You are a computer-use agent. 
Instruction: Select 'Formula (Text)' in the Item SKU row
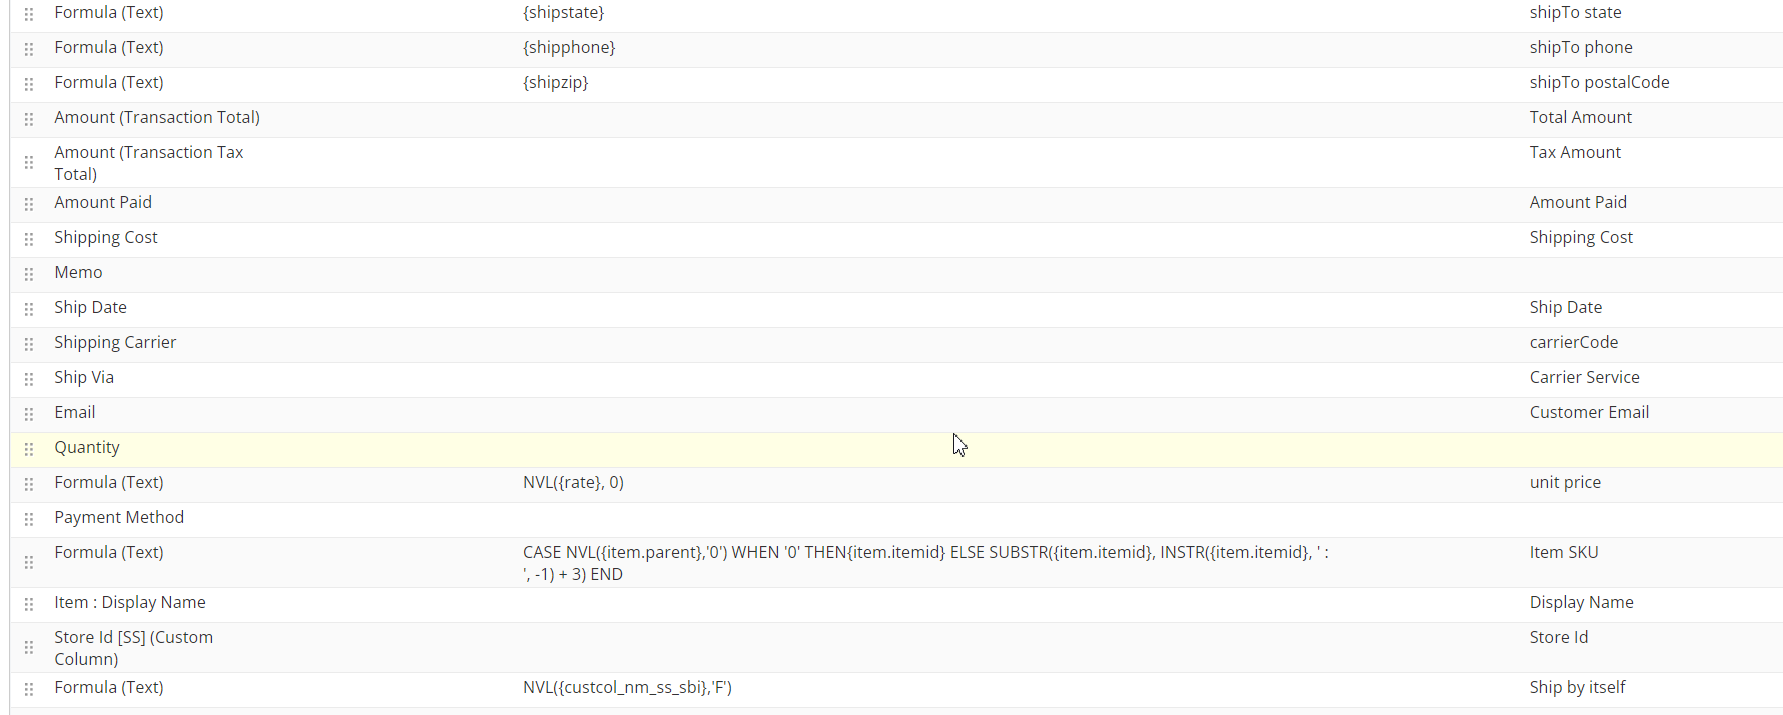109,553
